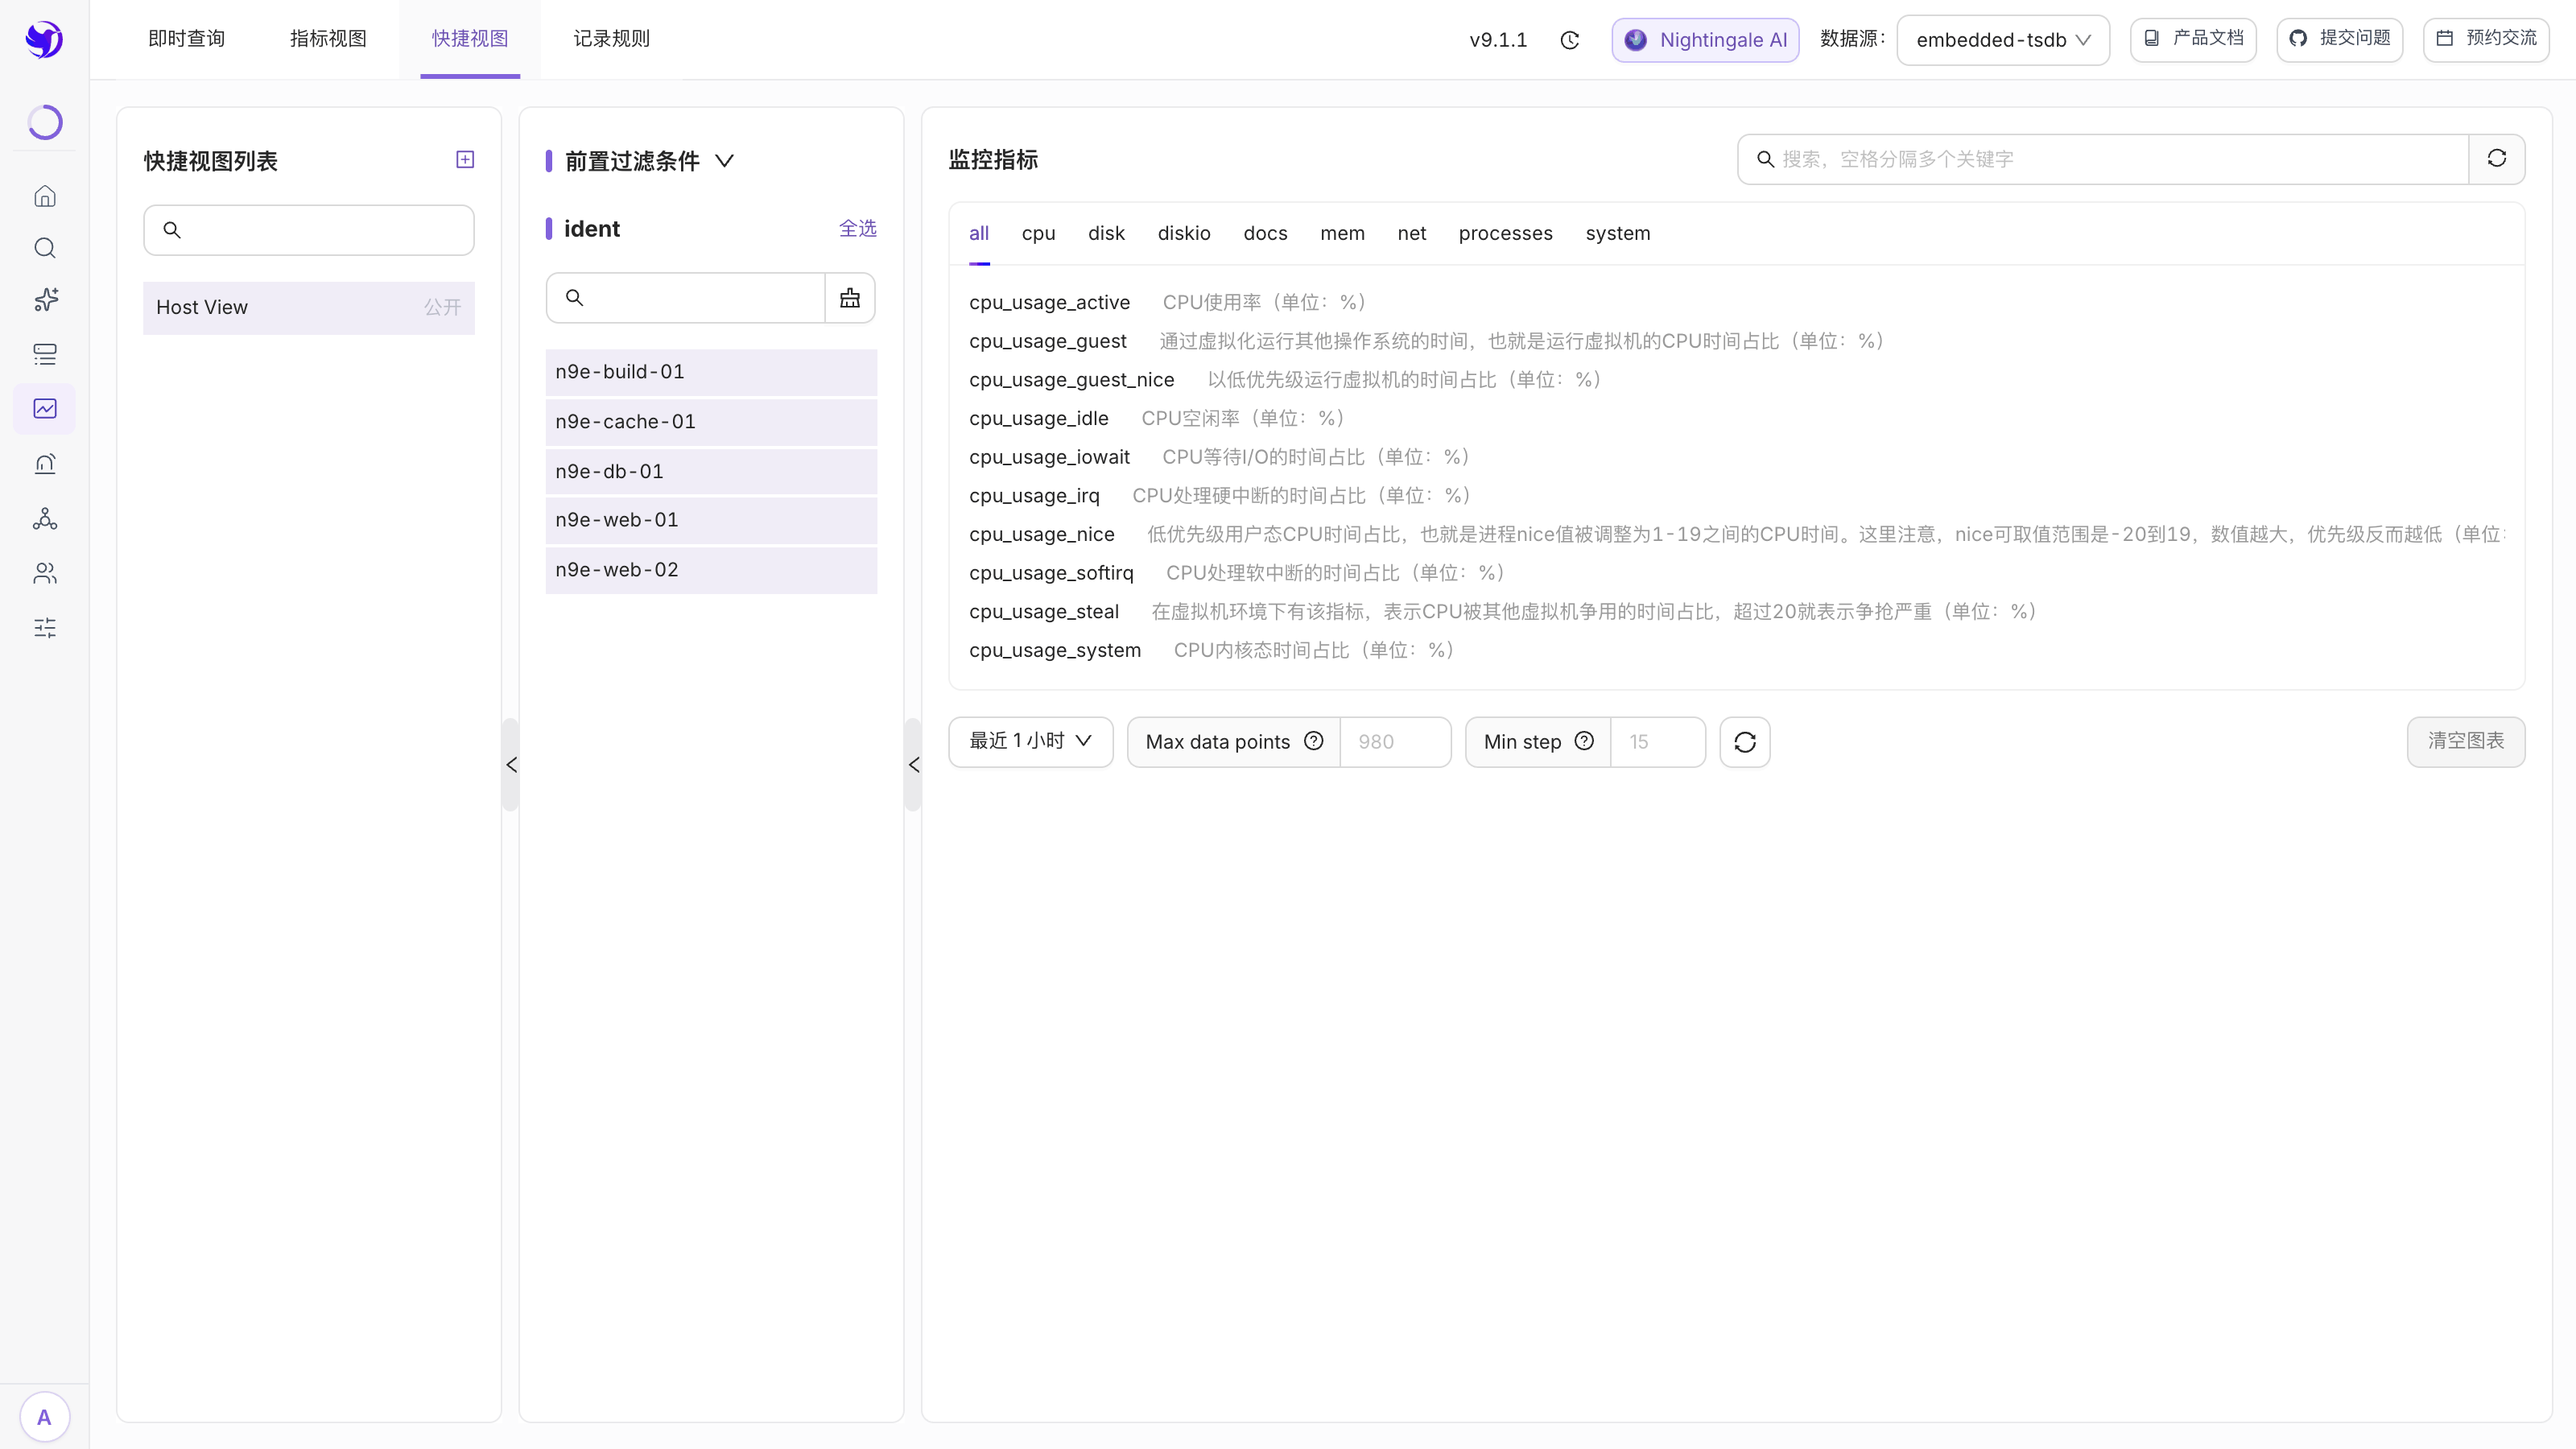Switch to the 即时查询 tab

coord(187,39)
